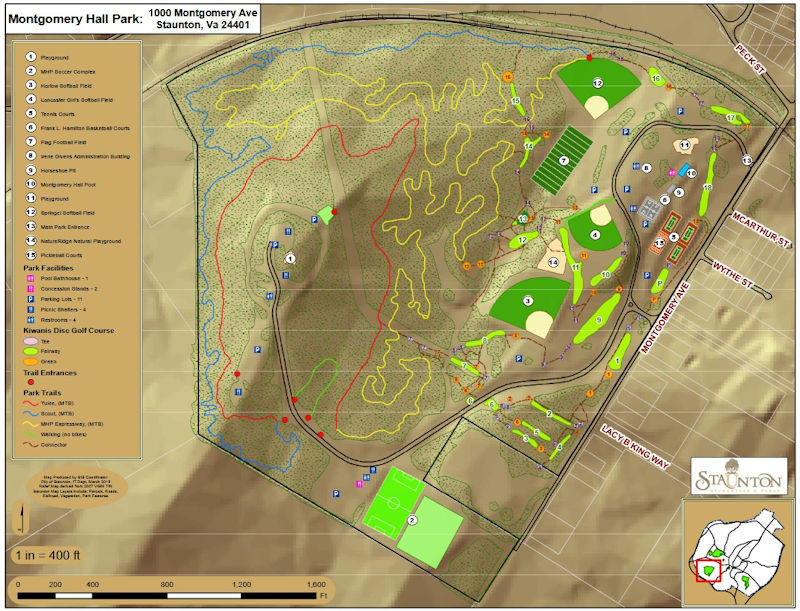This screenshot has height=611, width=800.
Task: Click Lancaster Girl's Softball Field marker 4
Action: 595,235
